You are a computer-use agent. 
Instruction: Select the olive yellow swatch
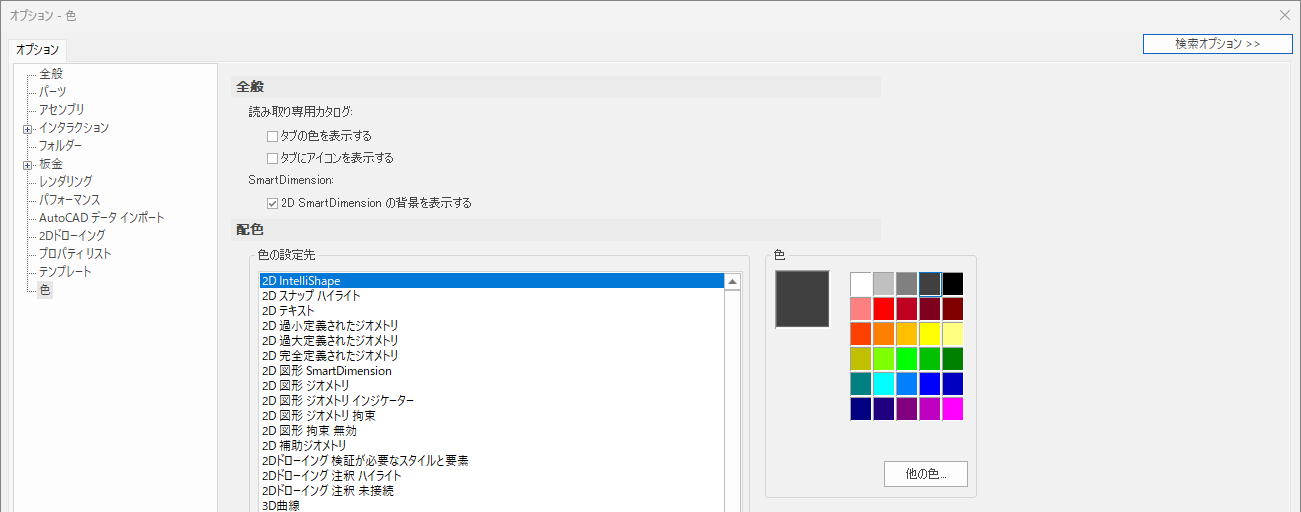[x=861, y=359]
